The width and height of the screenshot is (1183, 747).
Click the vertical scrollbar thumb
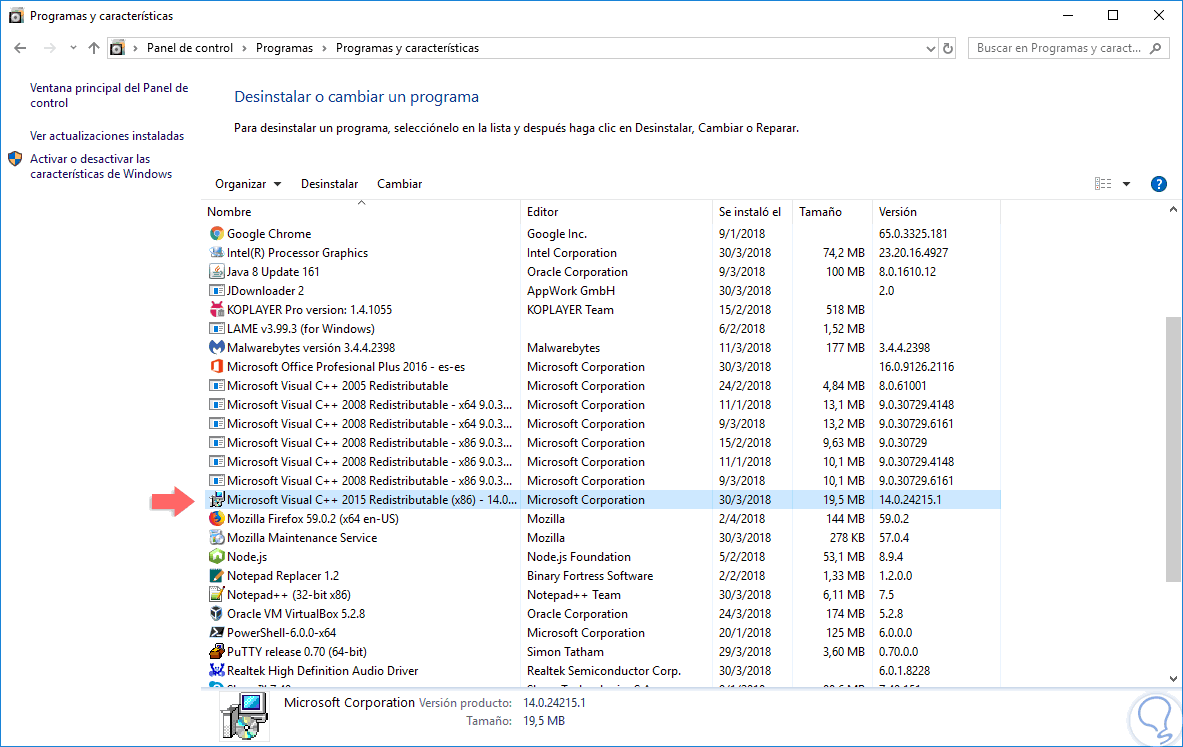(x=1173, y=449)
